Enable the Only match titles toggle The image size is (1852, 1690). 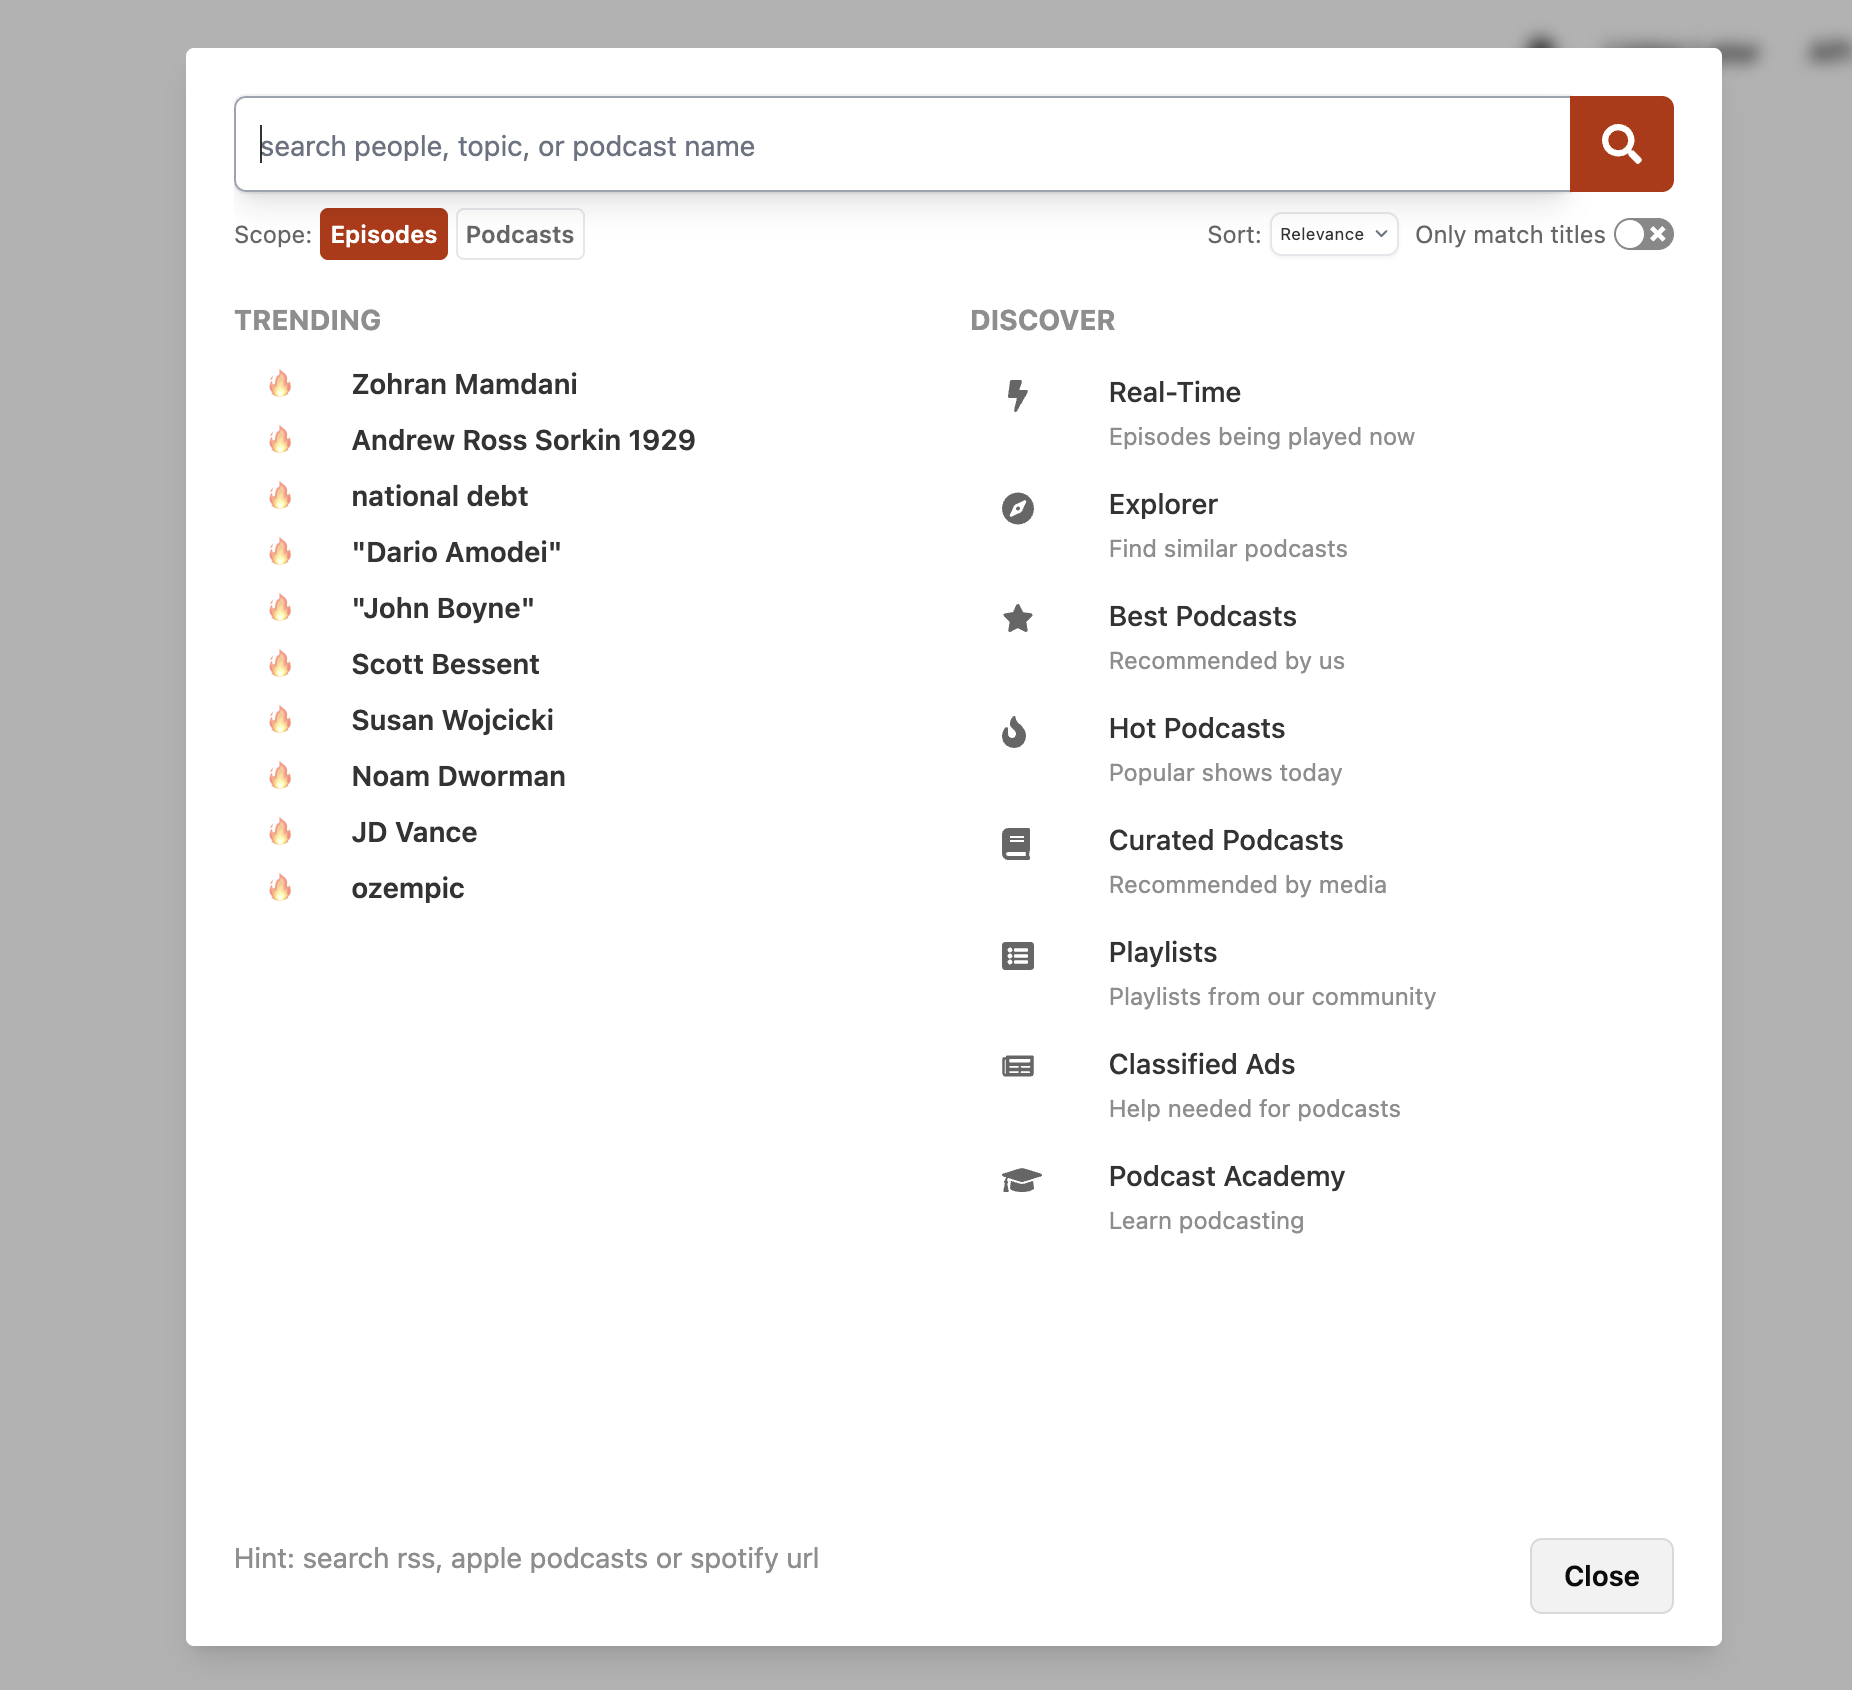[x=1643, y=234]
